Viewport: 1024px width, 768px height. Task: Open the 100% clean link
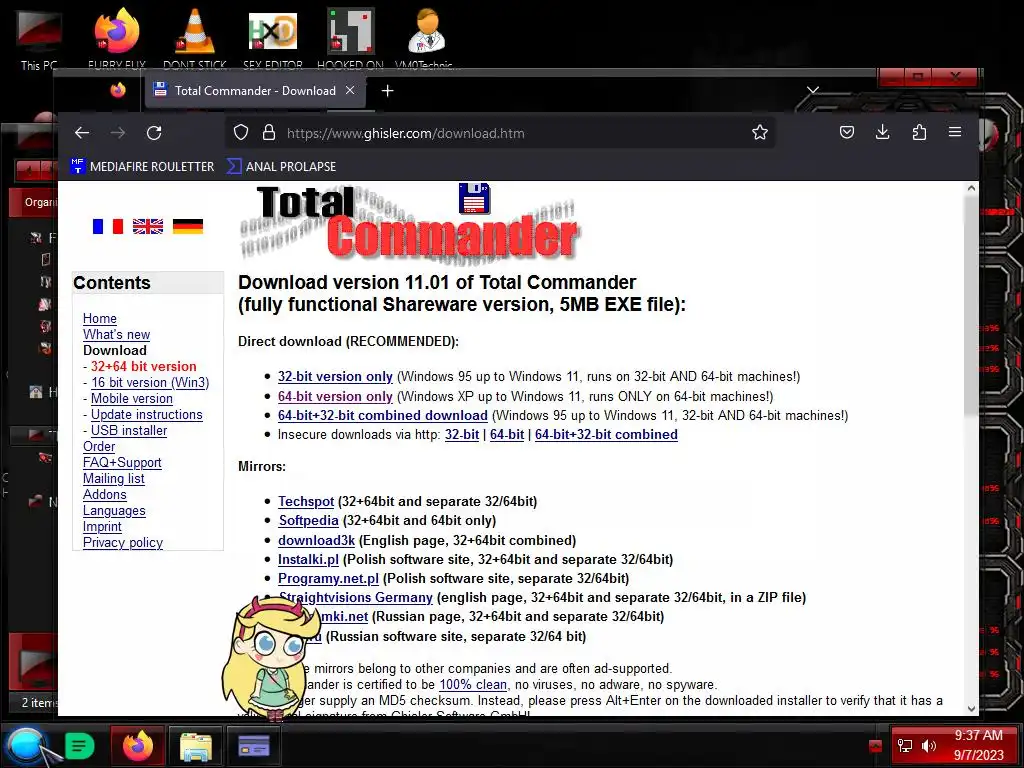point(473,684)
